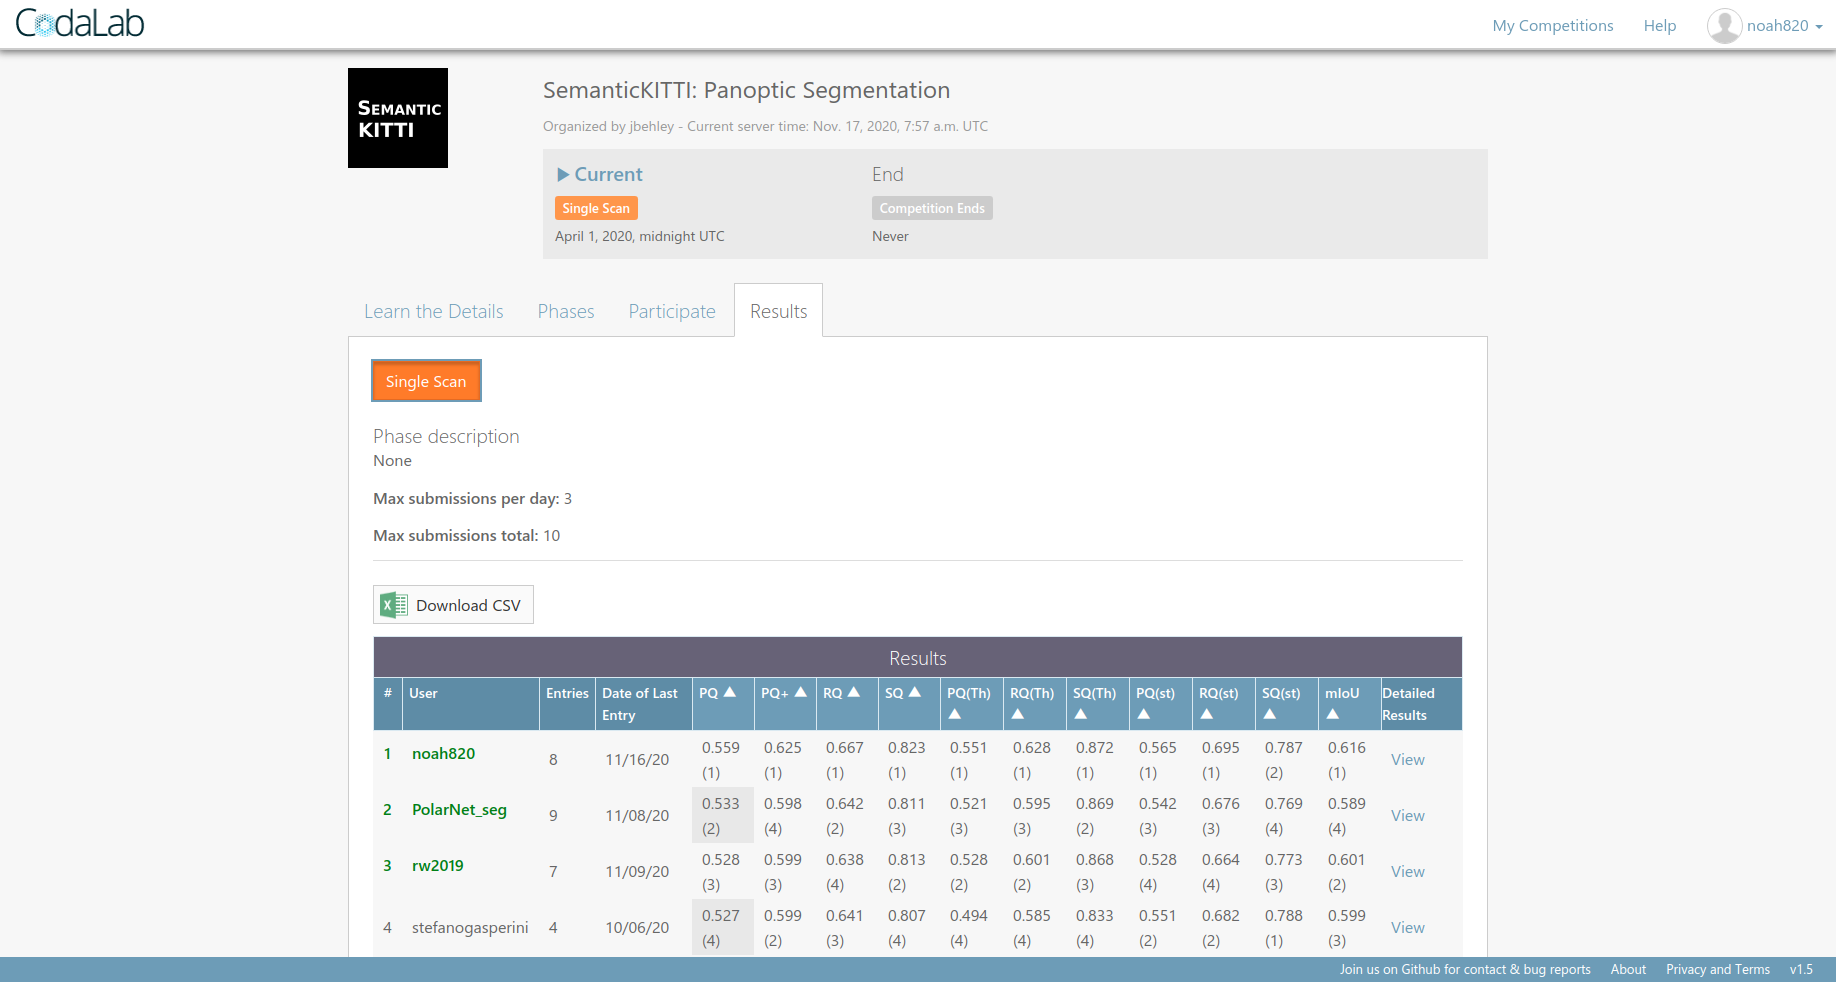The height and width of the screenshot is (982, 1836).
Task: View detailed results for PolarNet_seg
Action: [x=1408, y=815]
